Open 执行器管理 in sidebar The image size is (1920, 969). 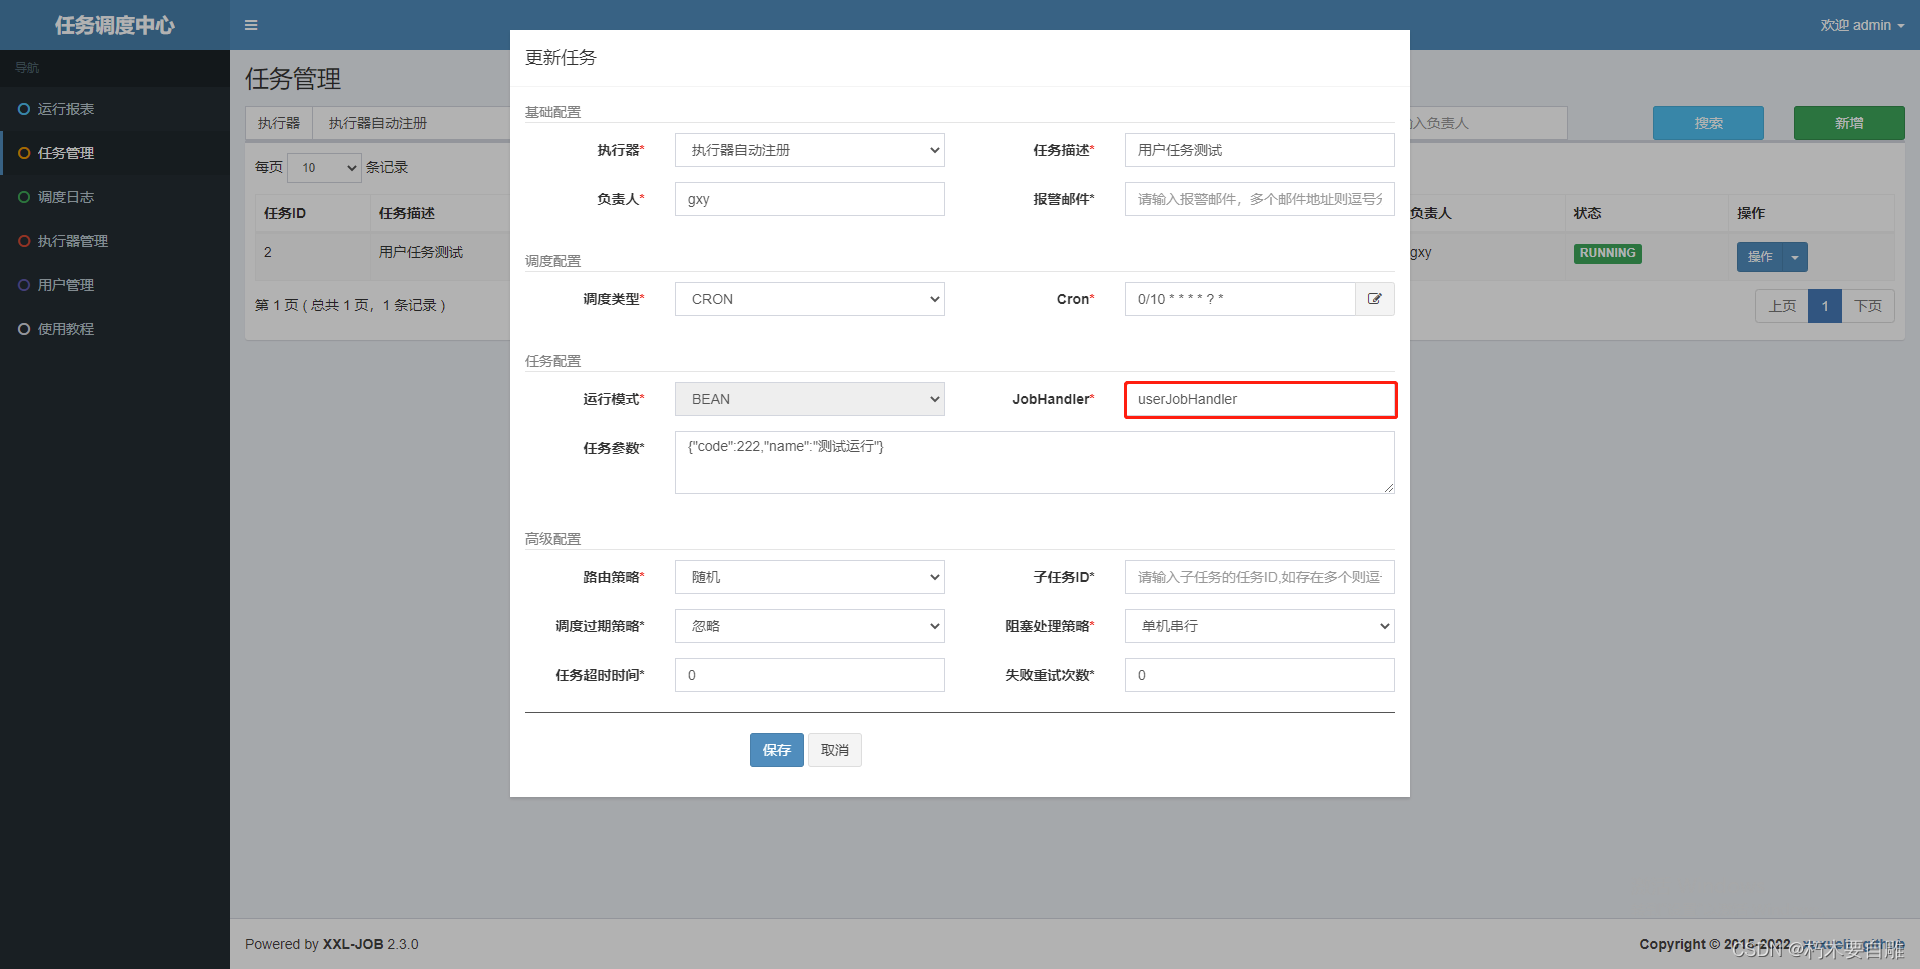click(x=115, y=241)
